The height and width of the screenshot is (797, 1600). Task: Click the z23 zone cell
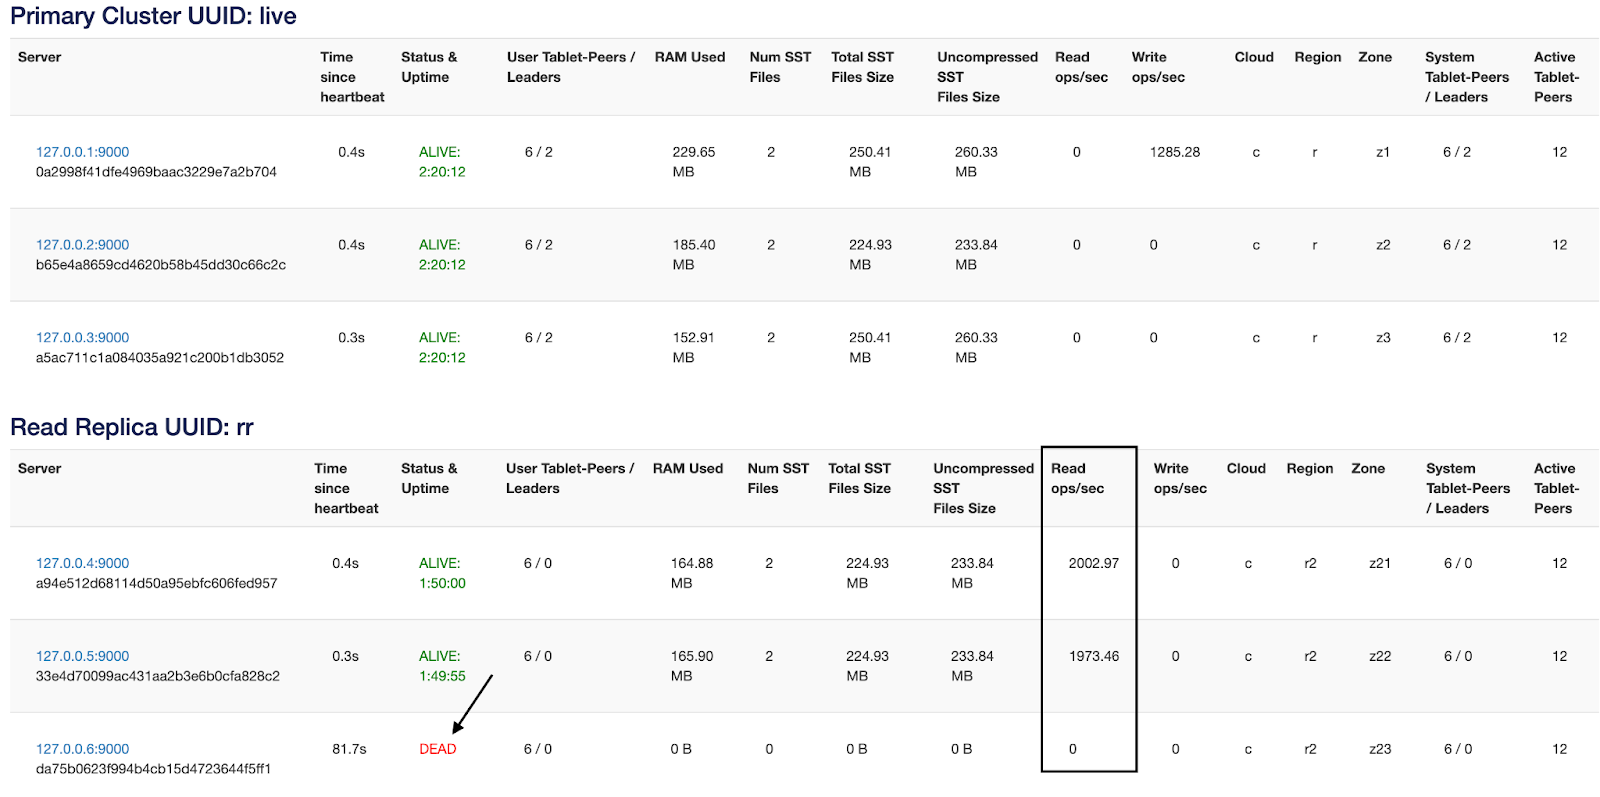click(1379, 749)
